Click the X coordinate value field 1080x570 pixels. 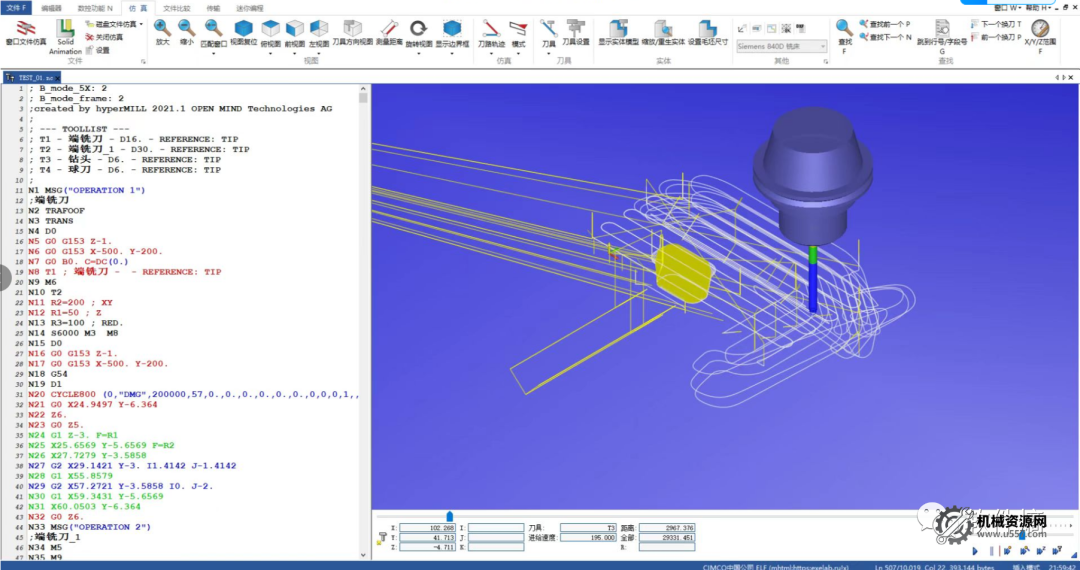(428, 527)
